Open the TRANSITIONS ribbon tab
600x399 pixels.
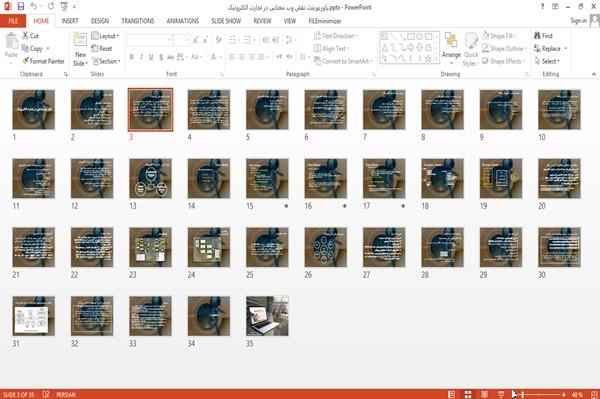pos(138,21)
